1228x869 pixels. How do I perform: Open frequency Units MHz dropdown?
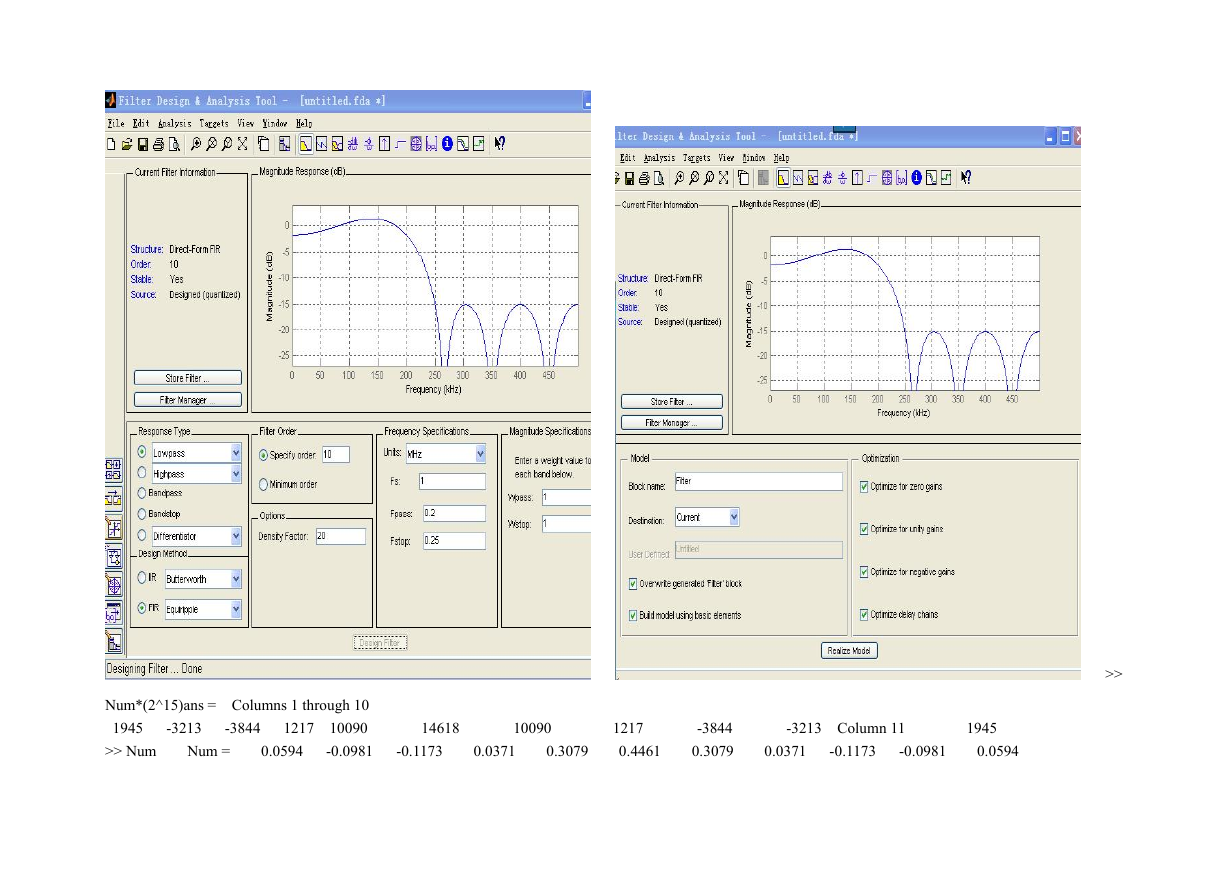pos(480,453)
